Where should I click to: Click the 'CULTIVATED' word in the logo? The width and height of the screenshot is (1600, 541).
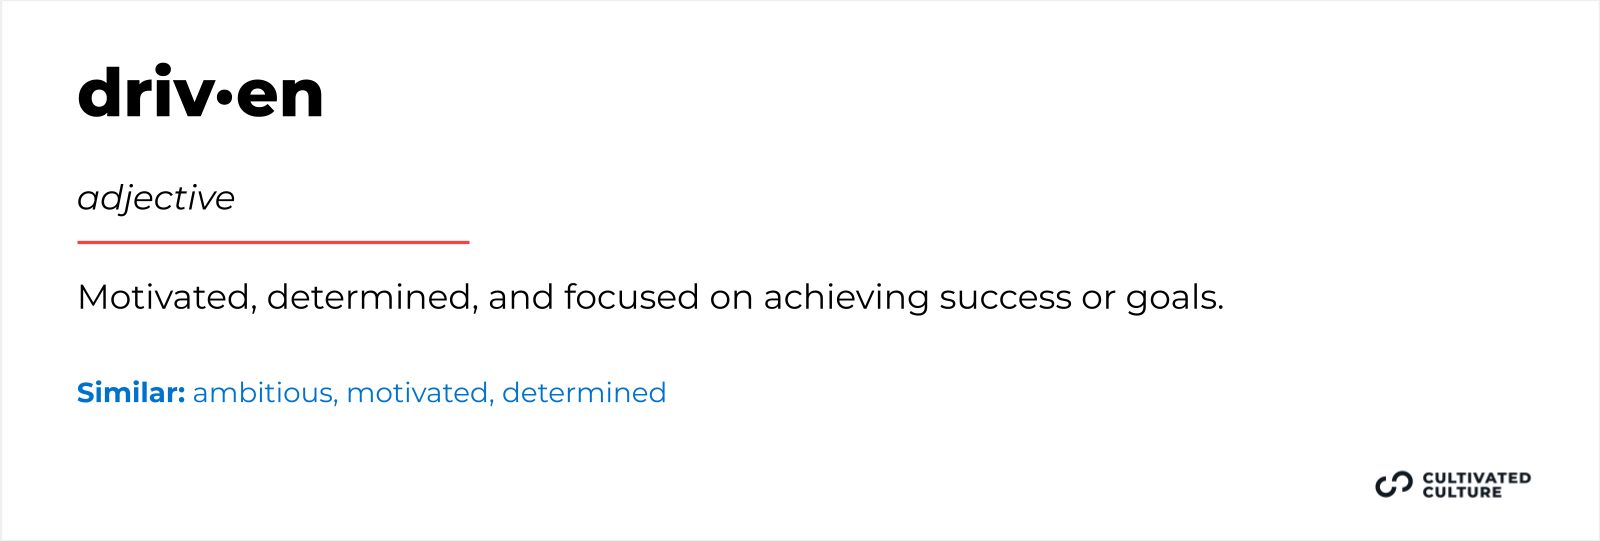coord(1476,478)
